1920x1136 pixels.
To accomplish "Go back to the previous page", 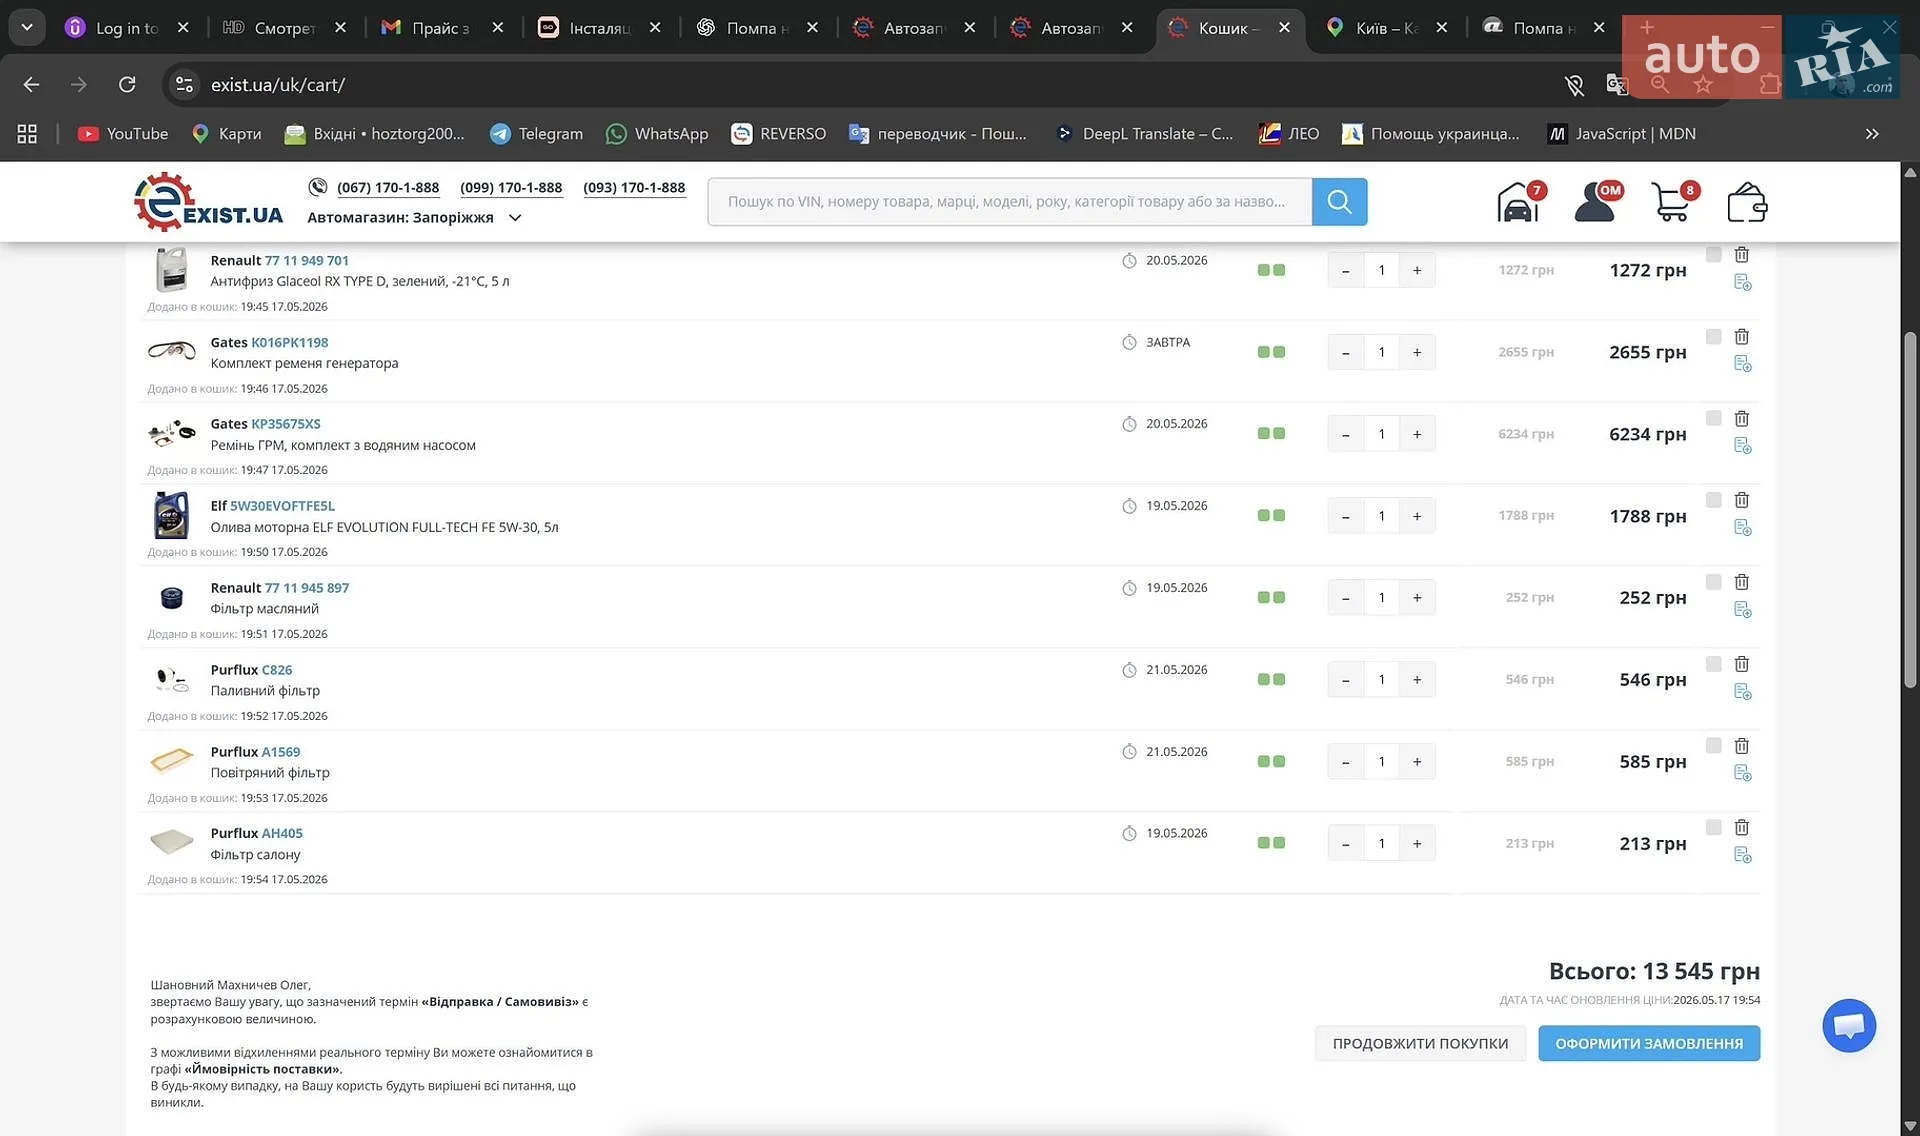I will pyautogui.click(x=31, y=85).
